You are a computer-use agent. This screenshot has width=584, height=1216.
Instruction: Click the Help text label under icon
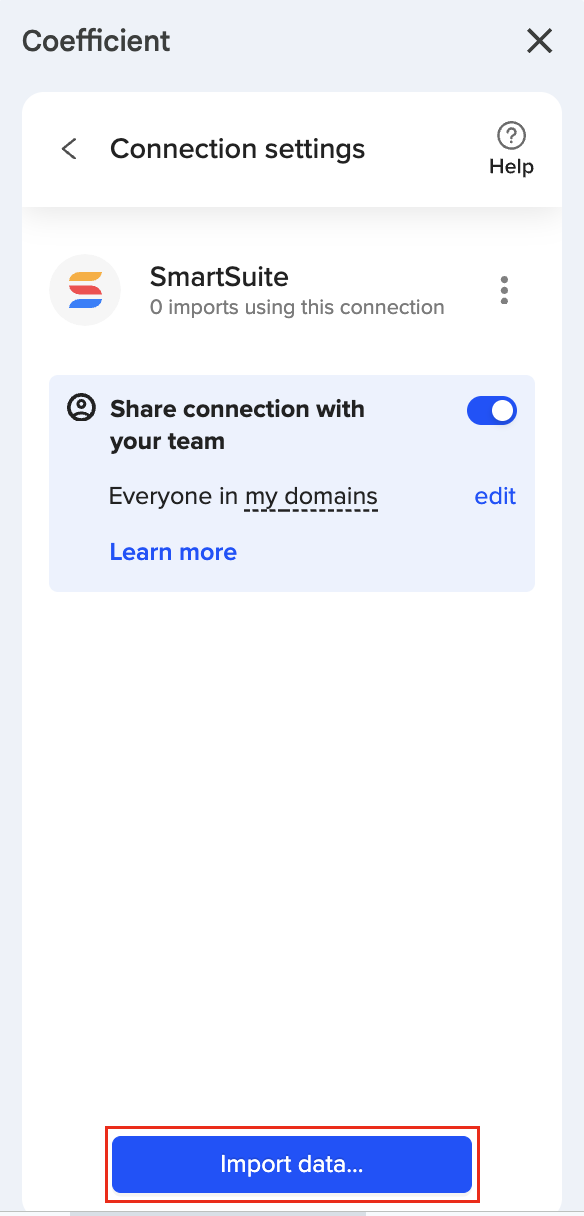pyautogui.click(x=511, y=167)
